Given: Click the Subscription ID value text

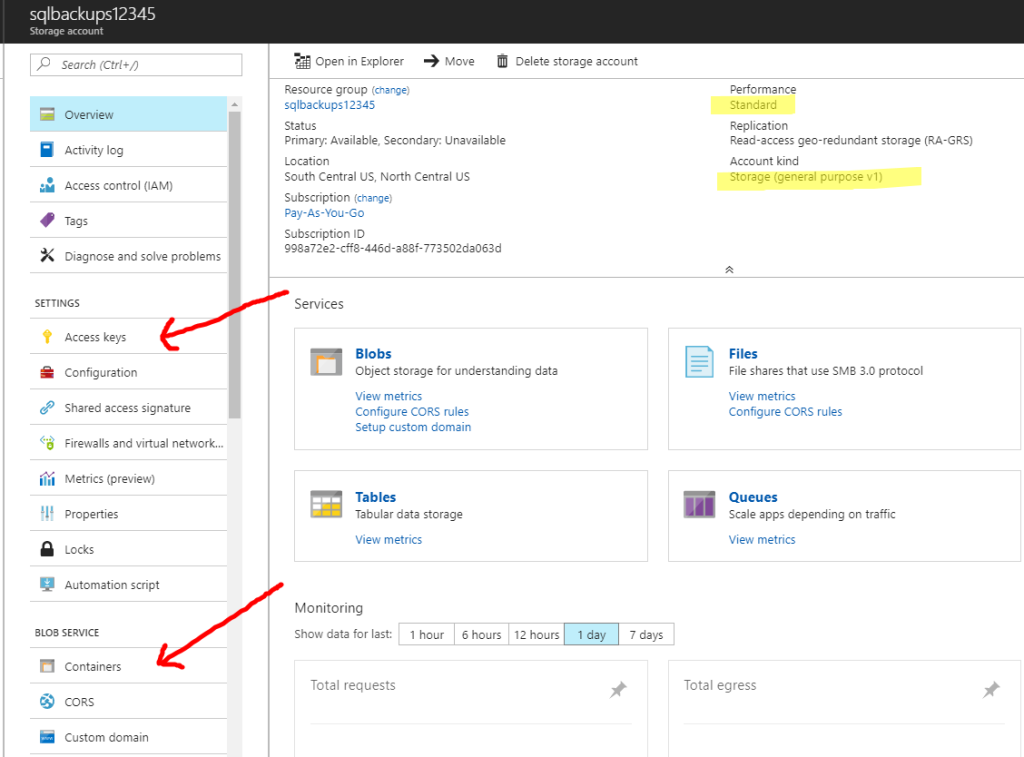Looking at the screenshot, I should [393, 248].
